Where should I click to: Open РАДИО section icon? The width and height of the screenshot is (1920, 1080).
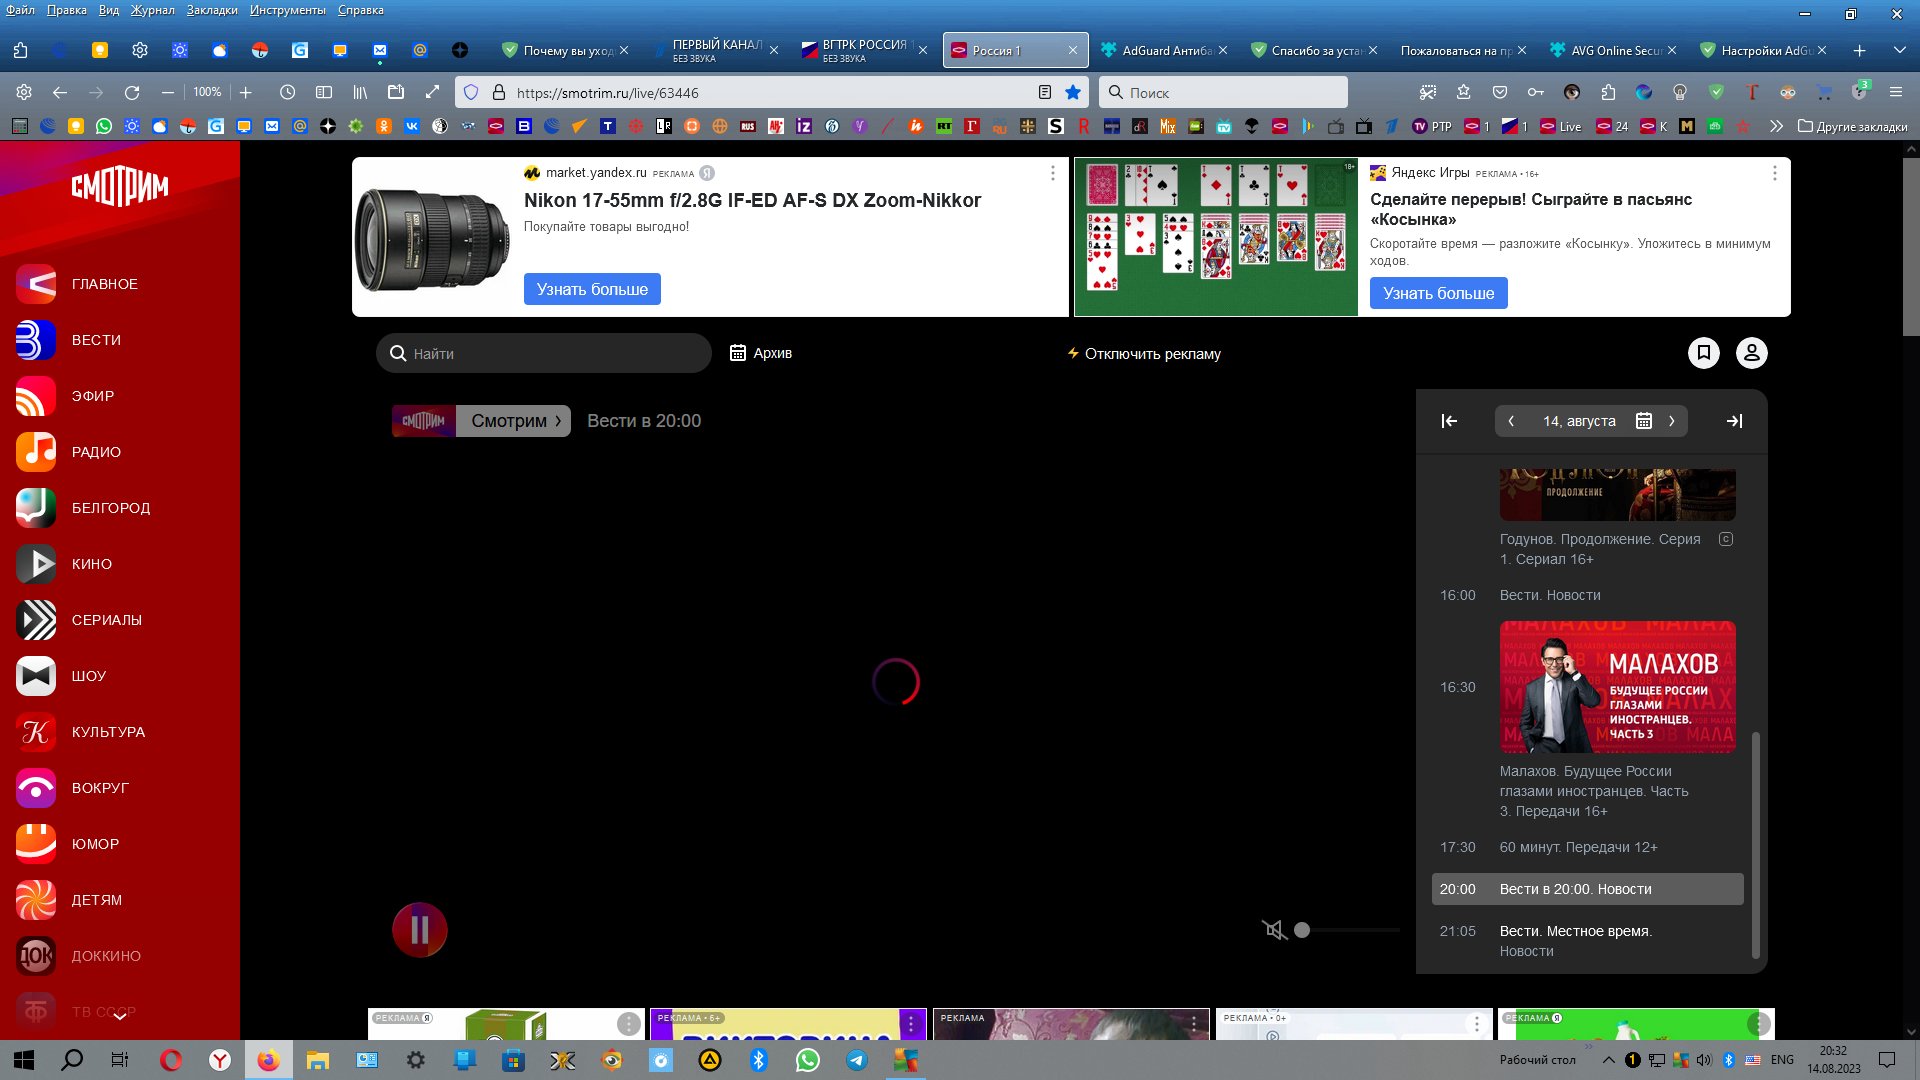click(x=35, y=452)
